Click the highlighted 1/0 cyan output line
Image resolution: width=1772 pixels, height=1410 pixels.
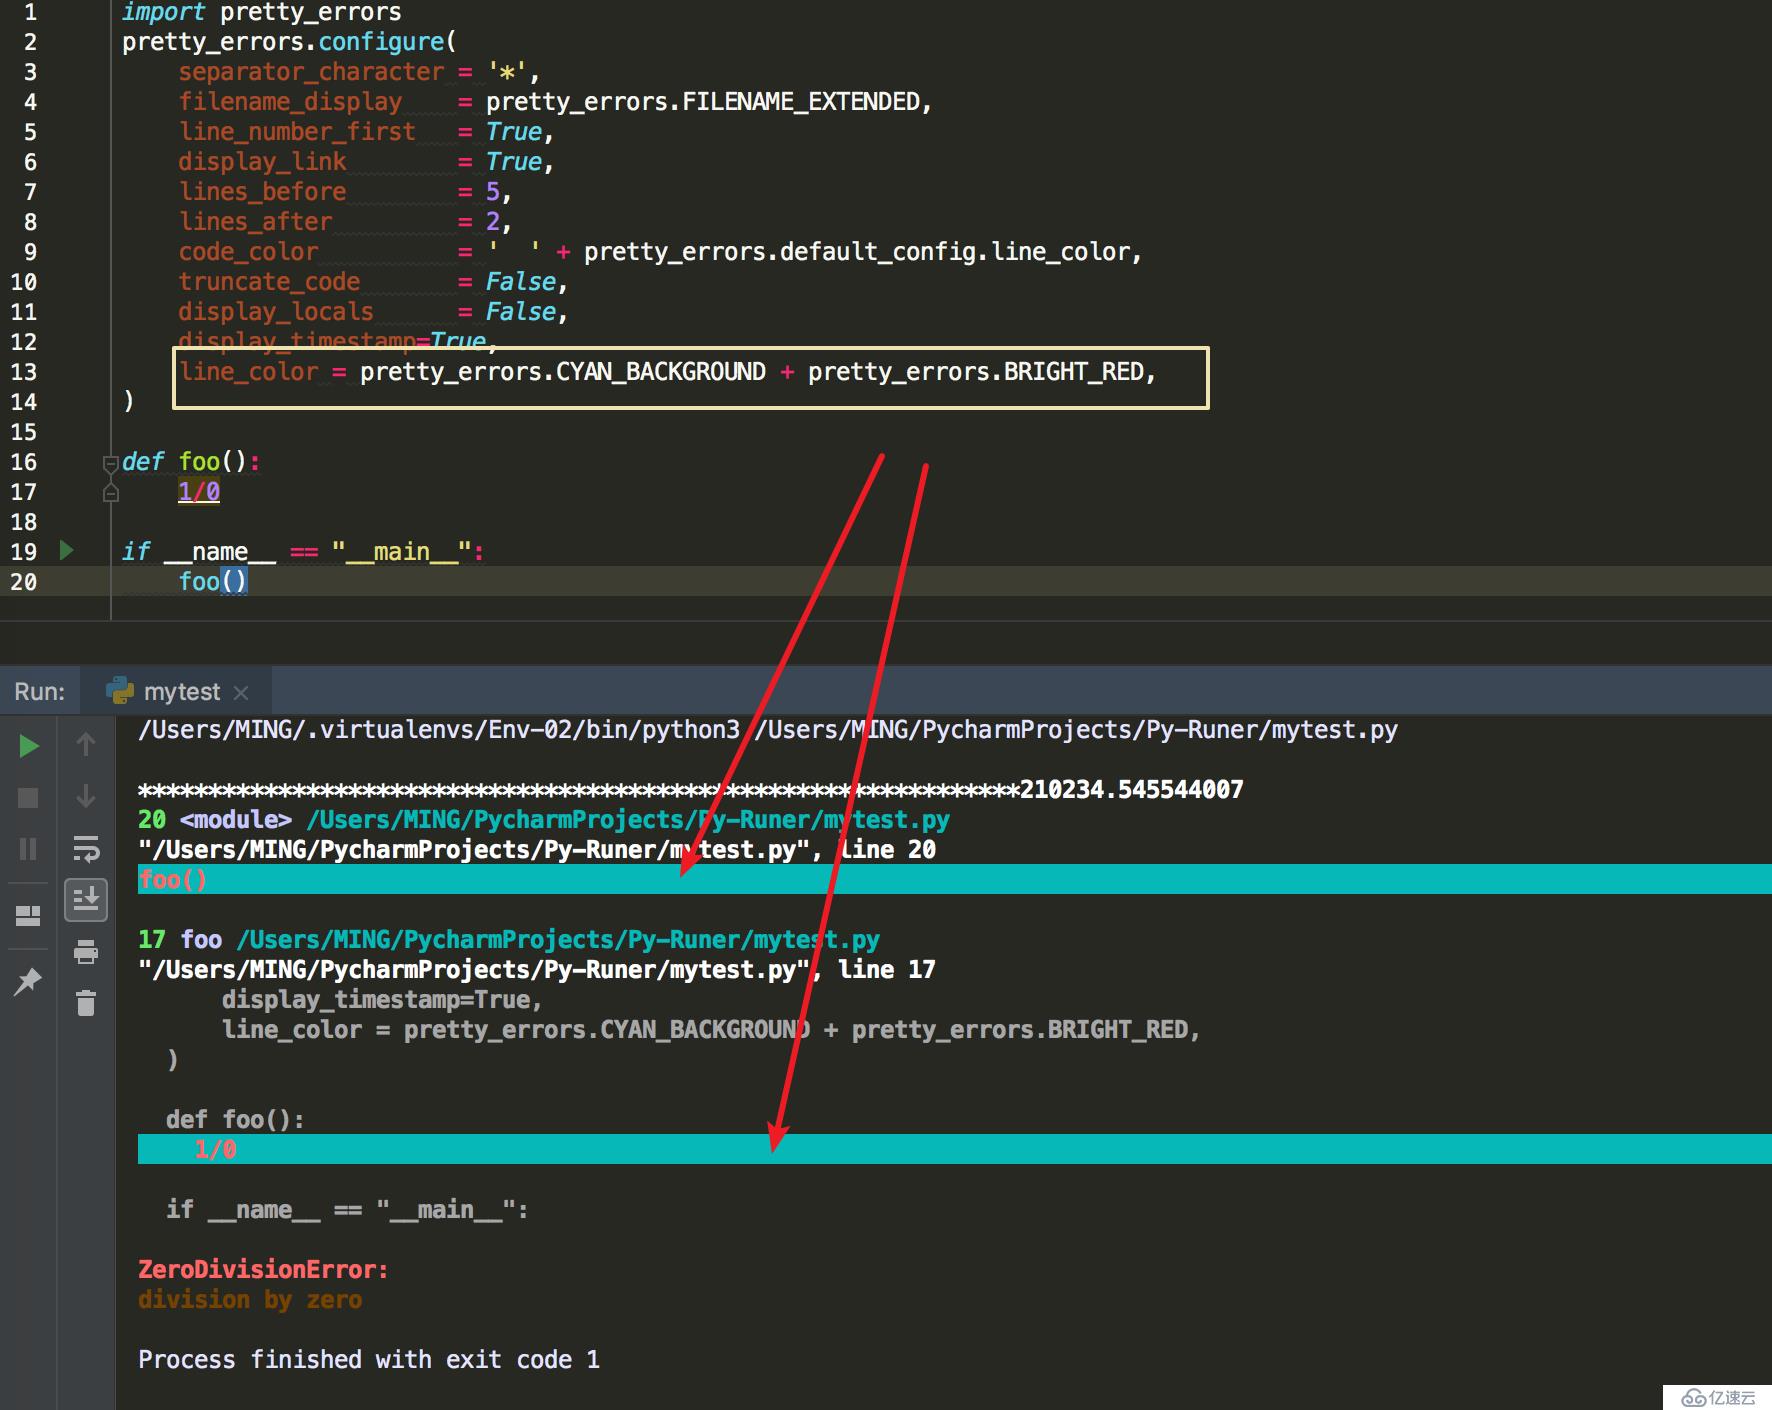pos(955,1149)
